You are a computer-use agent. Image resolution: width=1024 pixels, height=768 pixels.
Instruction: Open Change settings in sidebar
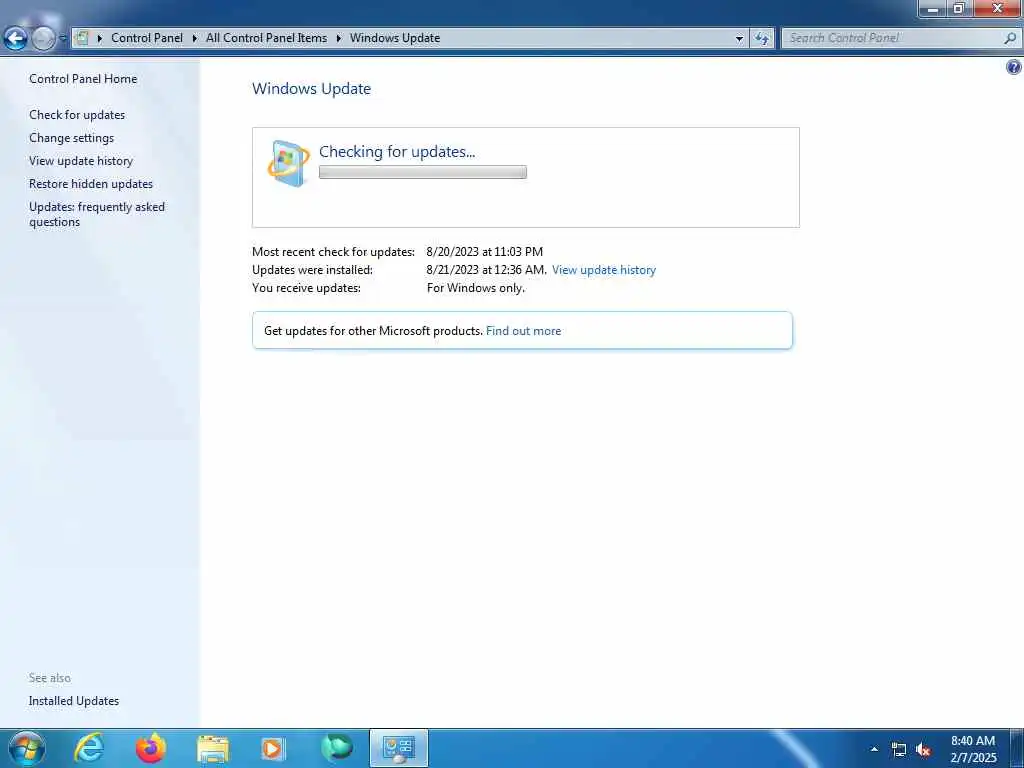(x=71, y=138)
